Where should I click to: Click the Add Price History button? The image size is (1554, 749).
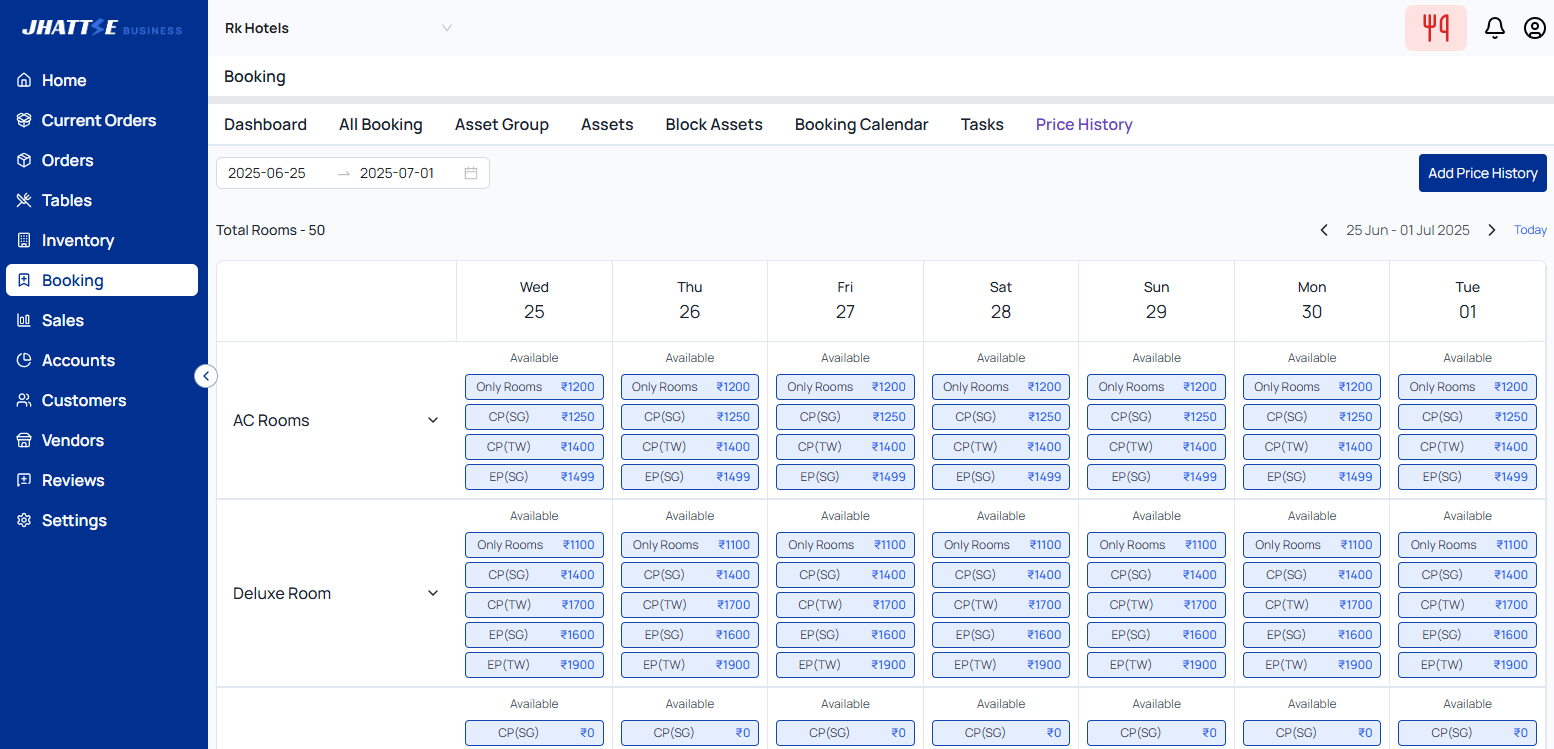[1482, 173]
